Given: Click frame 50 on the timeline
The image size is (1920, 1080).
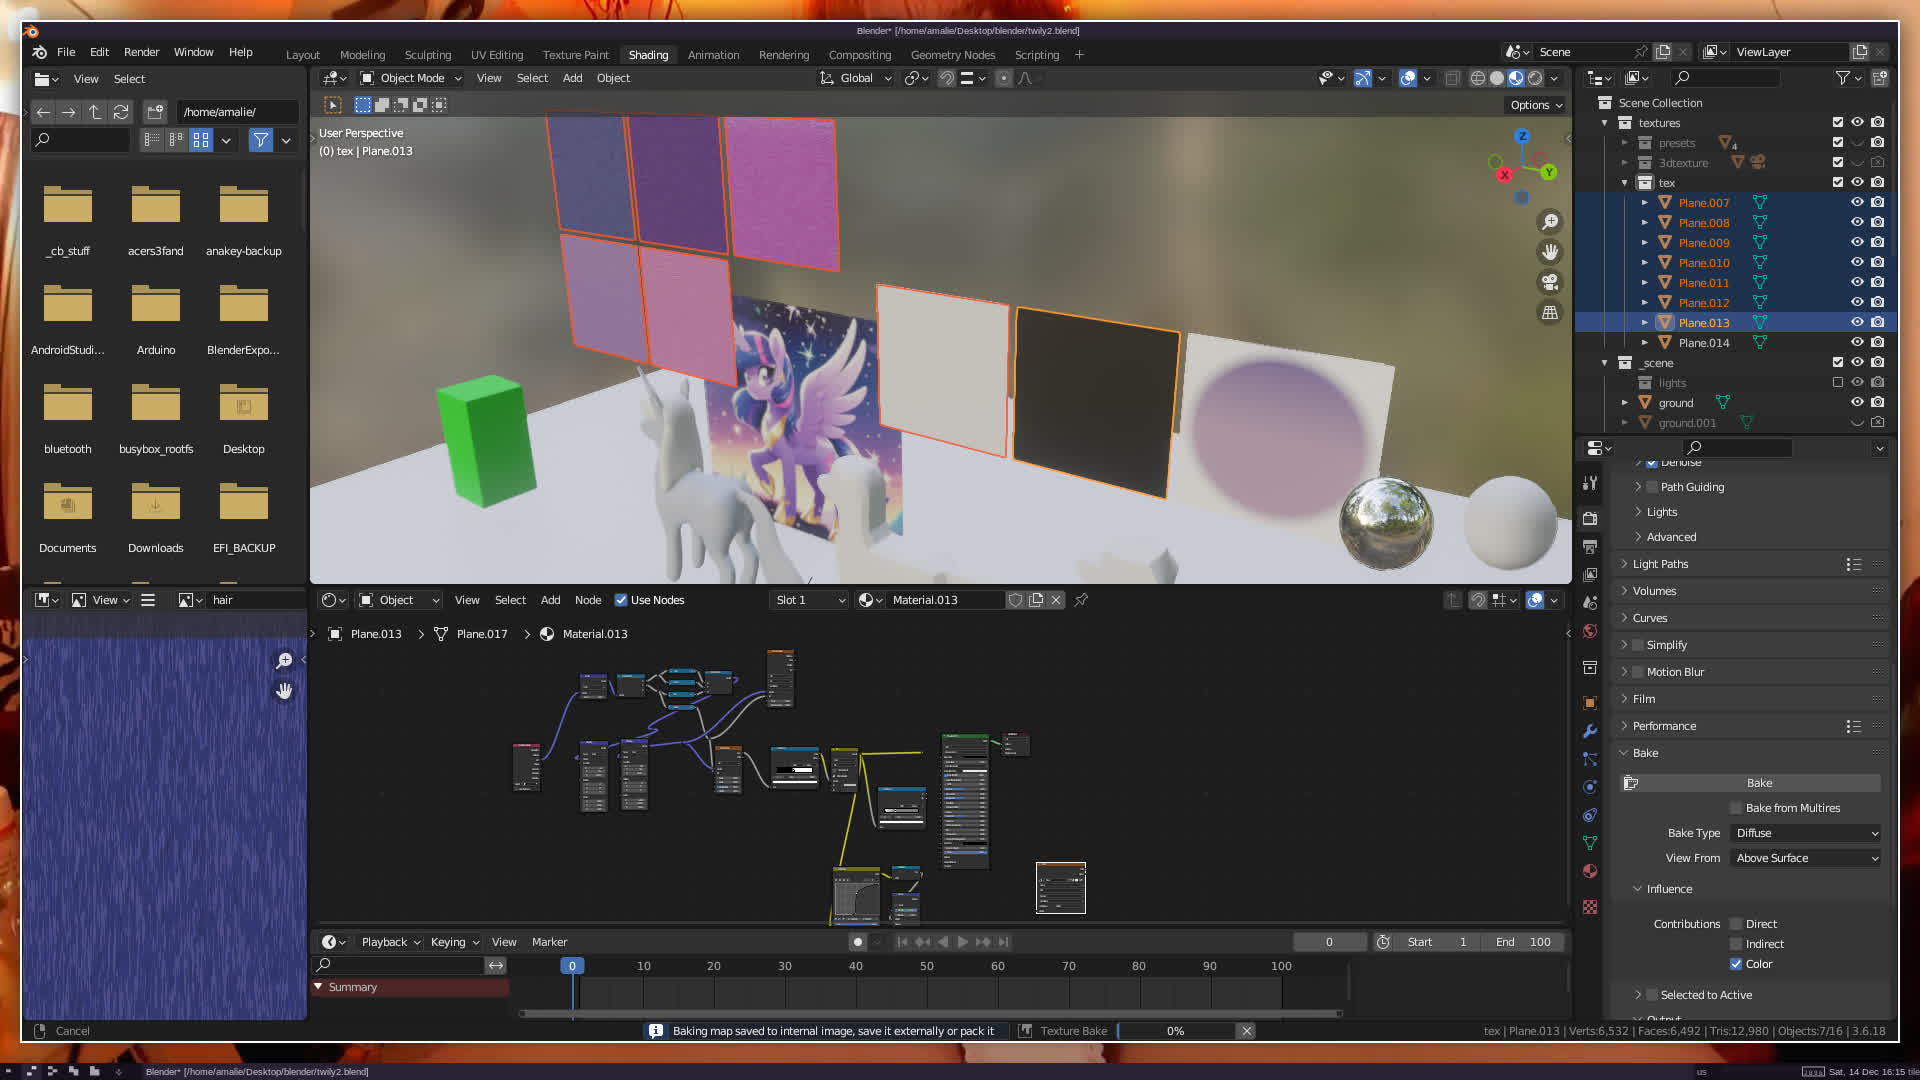Looking at the screenshot, I should coord(927,966).
